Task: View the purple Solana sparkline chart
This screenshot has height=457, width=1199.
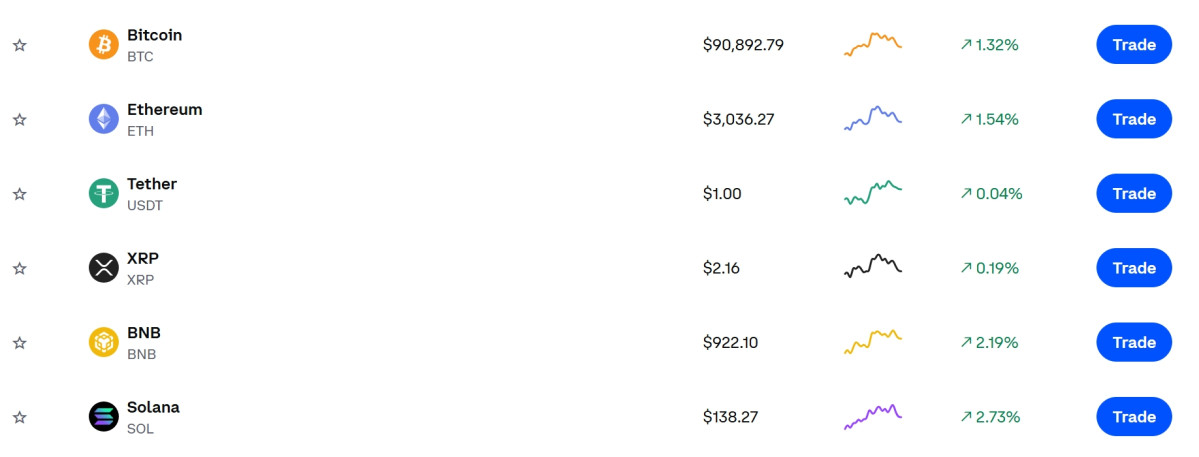Action: point(872,416)
